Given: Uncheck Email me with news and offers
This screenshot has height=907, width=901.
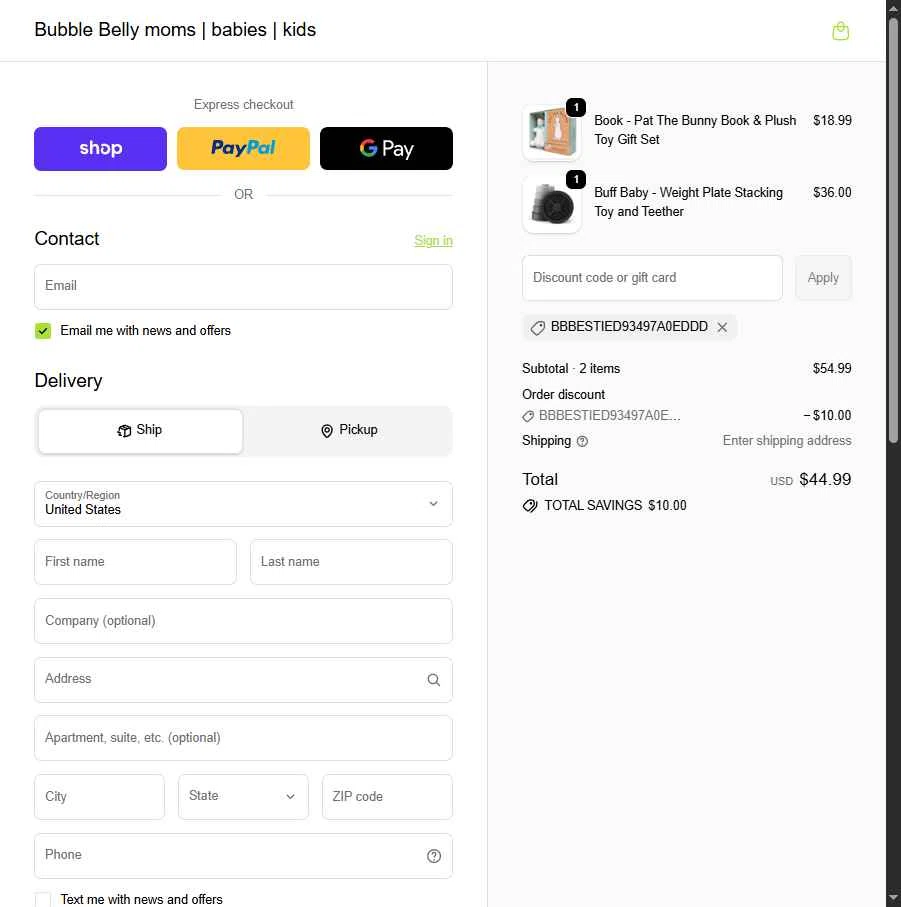Looking at the screenshot, I should pos(43,331).
